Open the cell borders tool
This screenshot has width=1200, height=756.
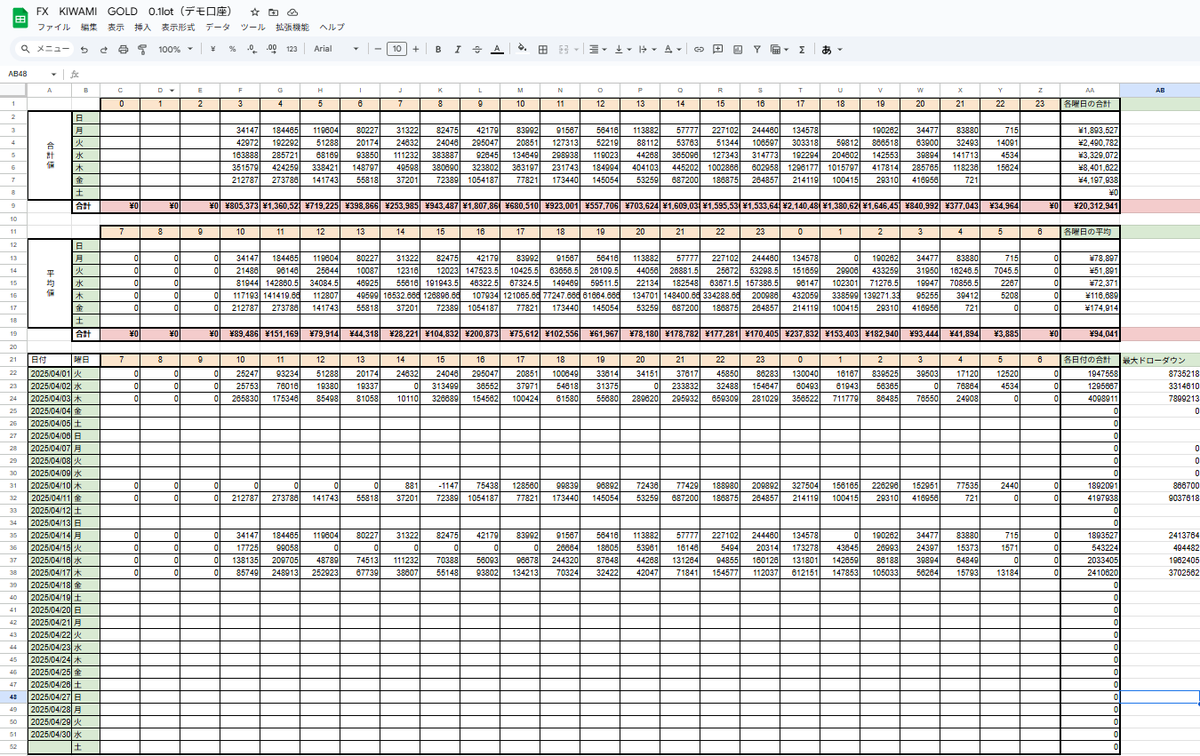click(543, 48)
